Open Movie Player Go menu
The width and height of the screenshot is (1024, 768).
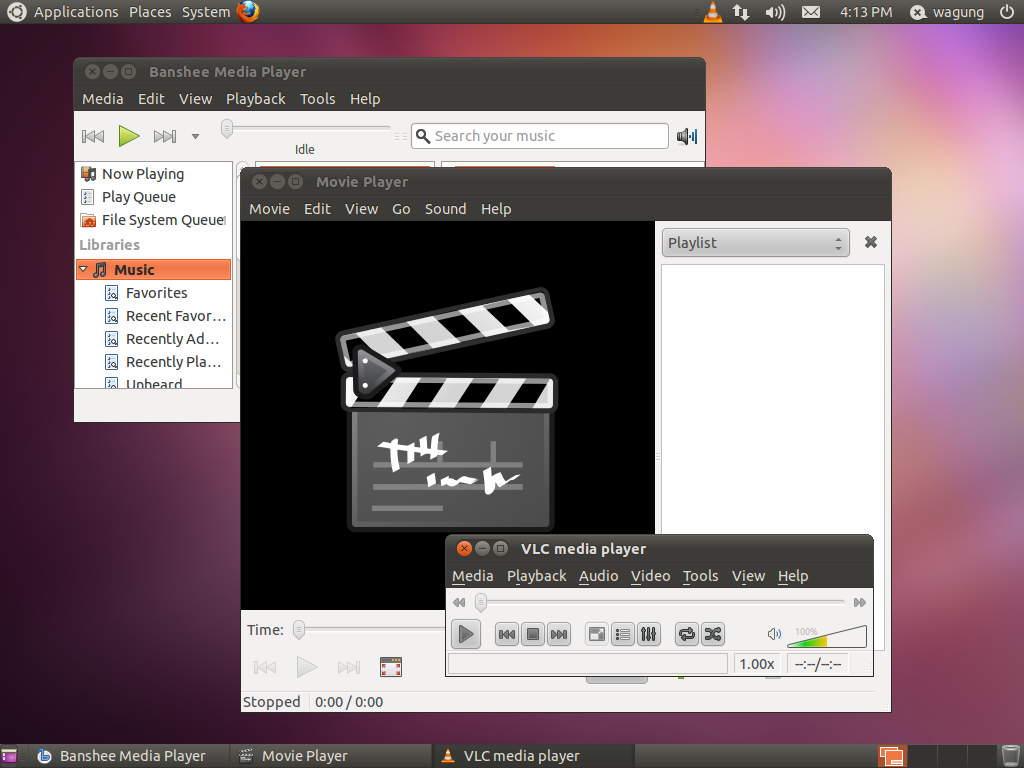401,209
